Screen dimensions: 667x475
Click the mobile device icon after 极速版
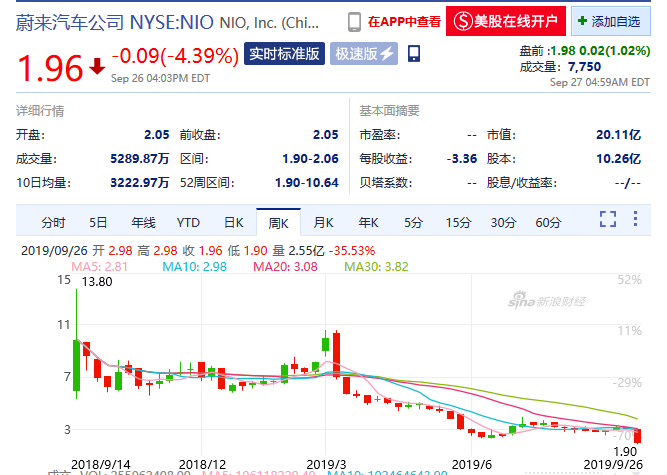coord(413,54)
